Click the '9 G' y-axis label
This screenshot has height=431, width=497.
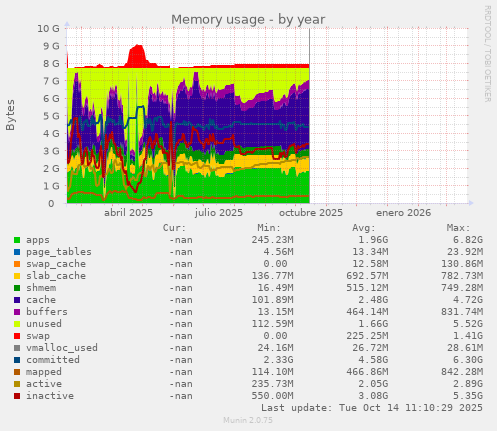51,46
